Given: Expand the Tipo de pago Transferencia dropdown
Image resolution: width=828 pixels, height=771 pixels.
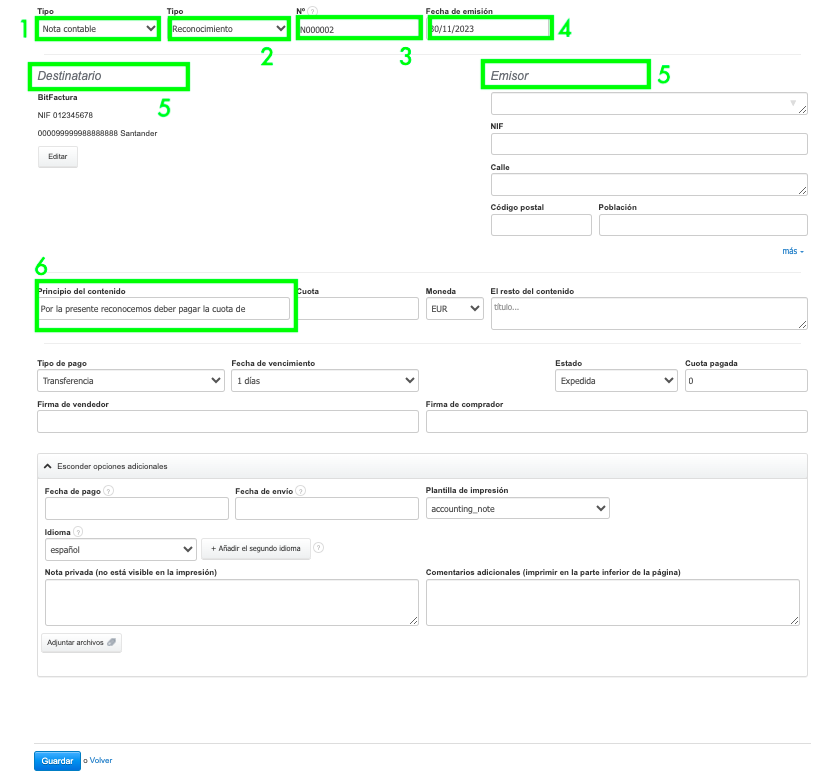Looking at the screenshot, I should 130,381.
